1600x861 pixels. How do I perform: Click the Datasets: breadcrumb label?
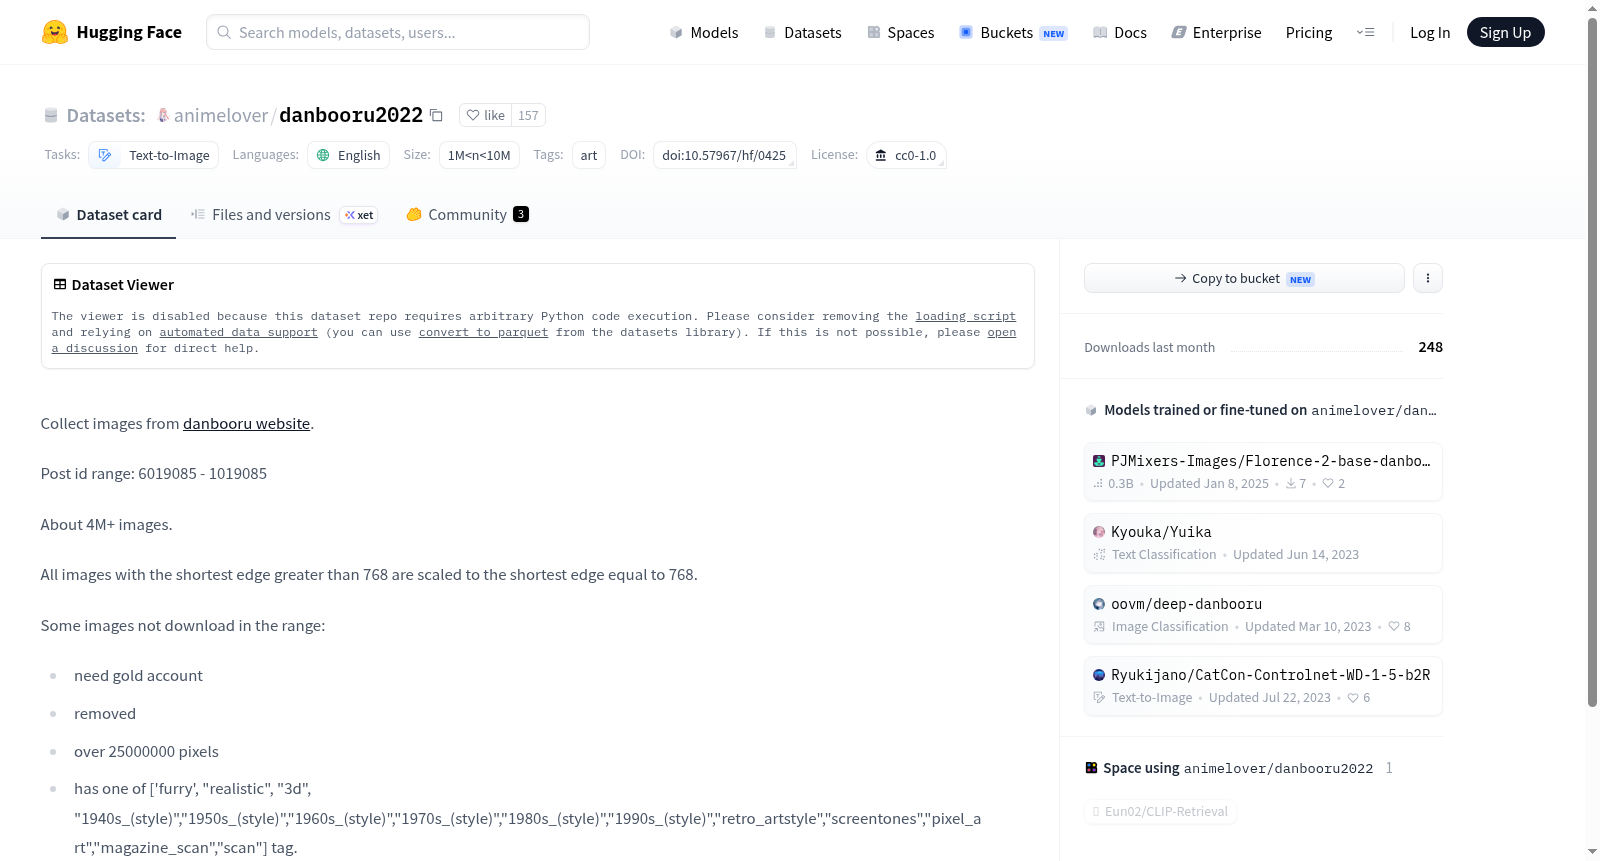106,115
